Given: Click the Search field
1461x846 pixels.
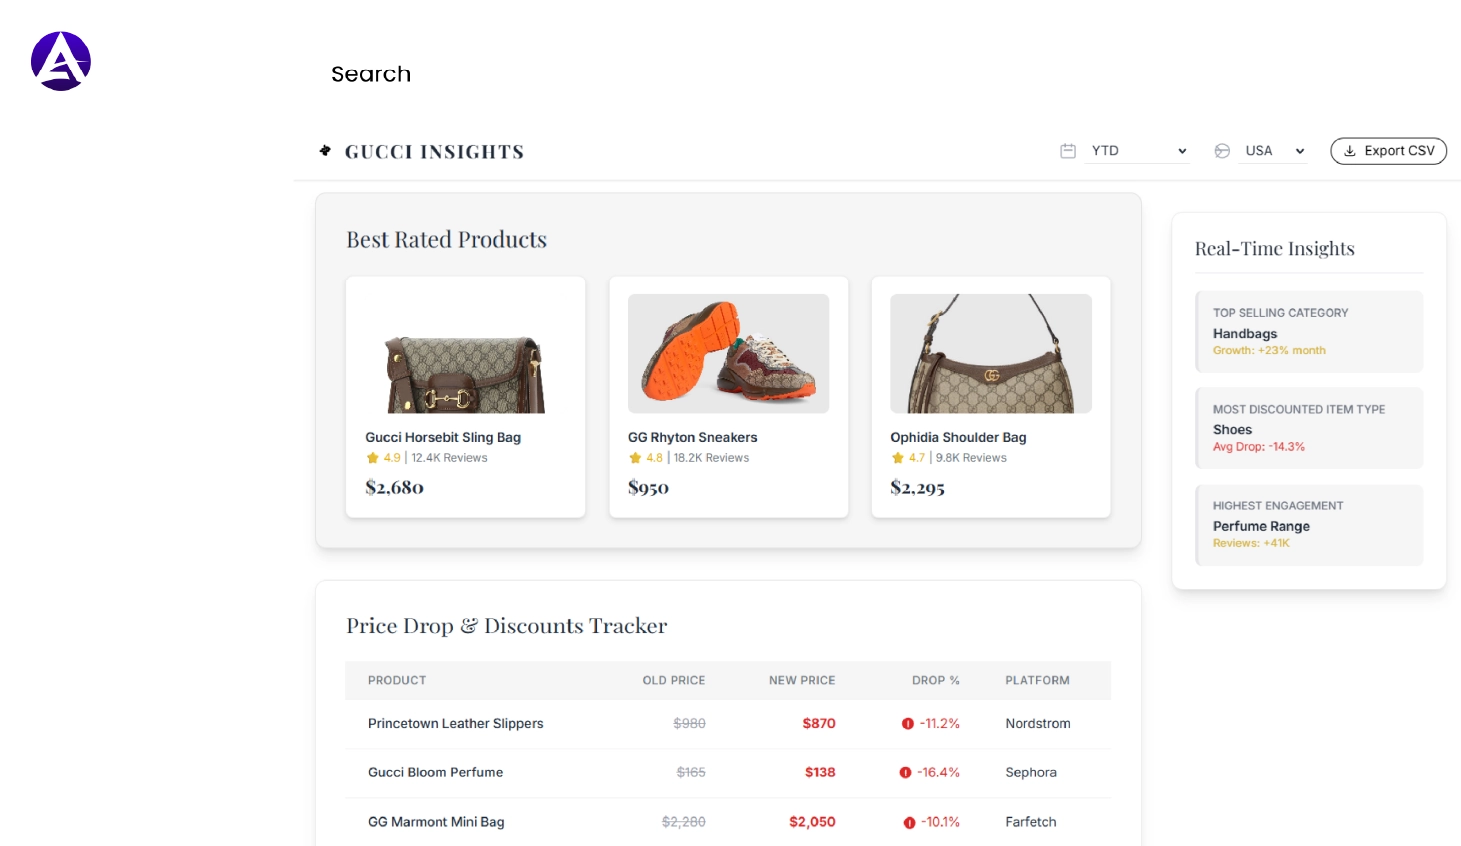Looking at the screenshot, I should click(371, 74).
